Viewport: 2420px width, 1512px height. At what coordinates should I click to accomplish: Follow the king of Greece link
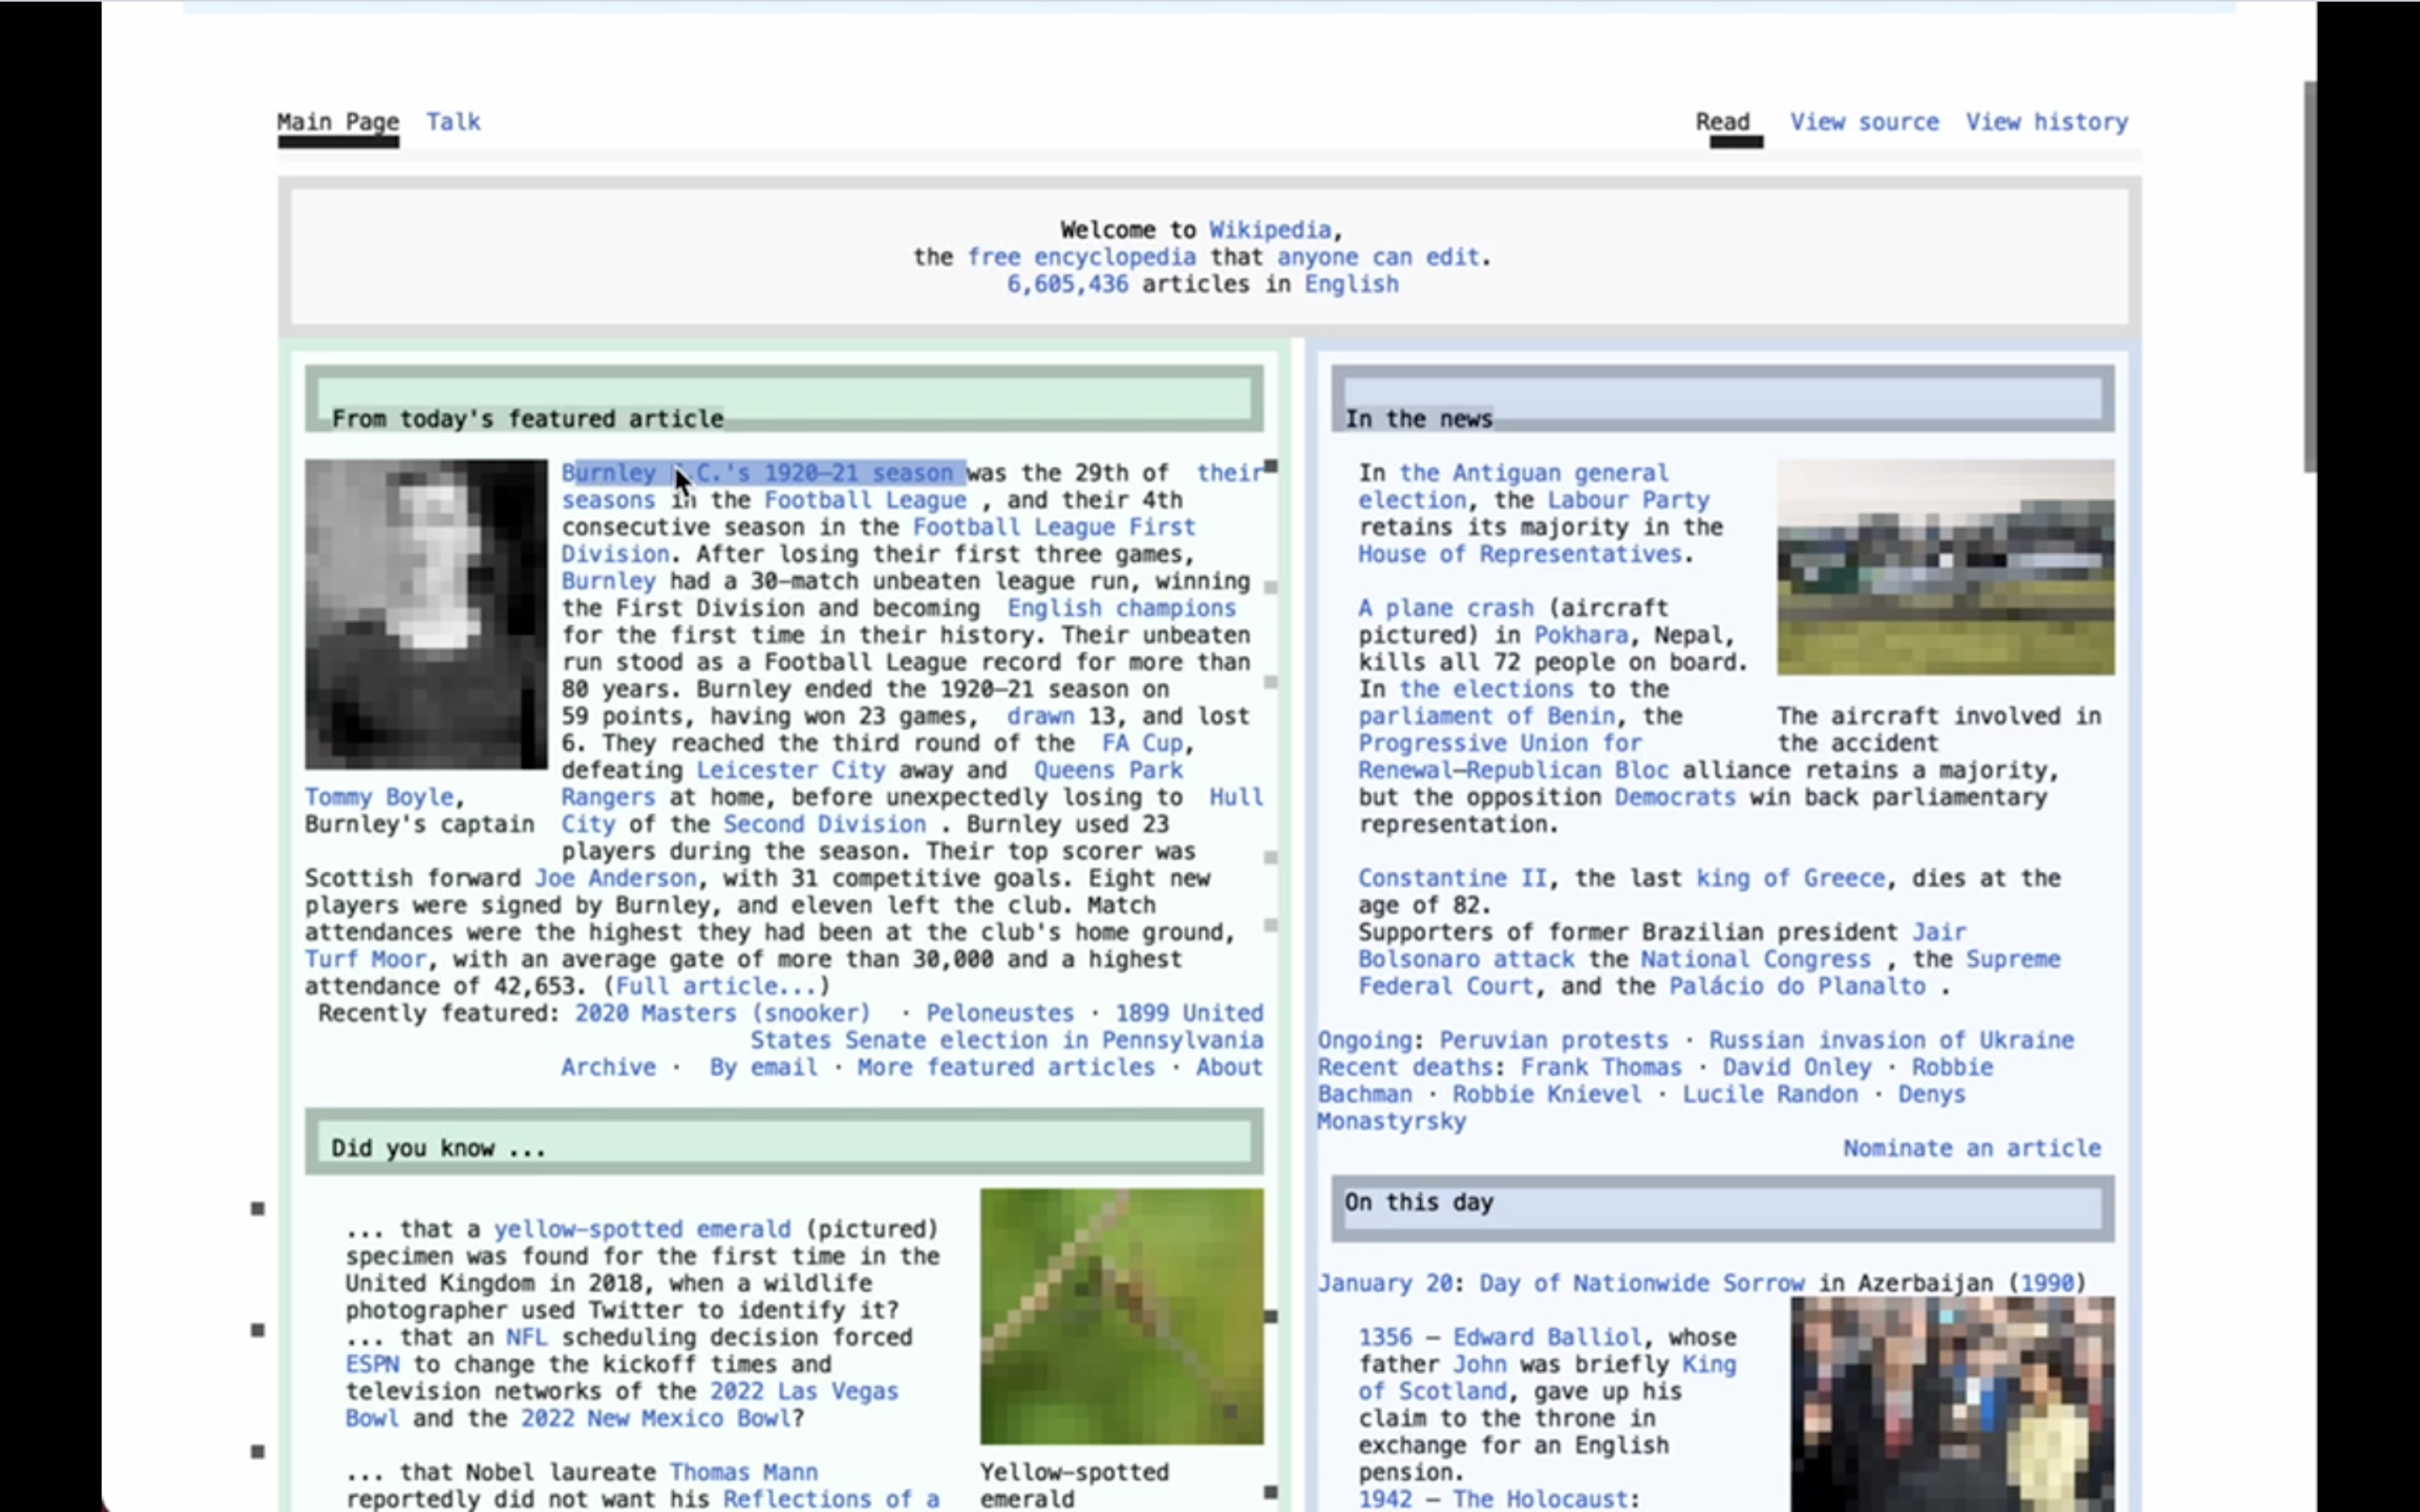(x=1790, y=878)
